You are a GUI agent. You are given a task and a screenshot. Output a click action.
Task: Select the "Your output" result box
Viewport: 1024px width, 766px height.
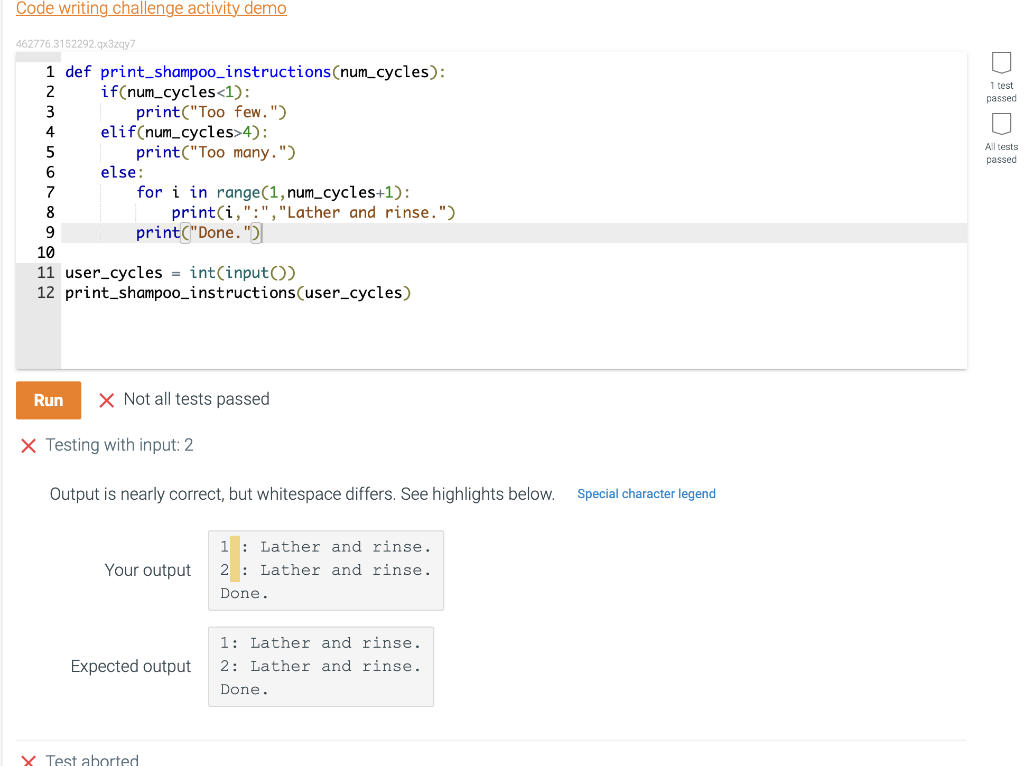point(325,570)
